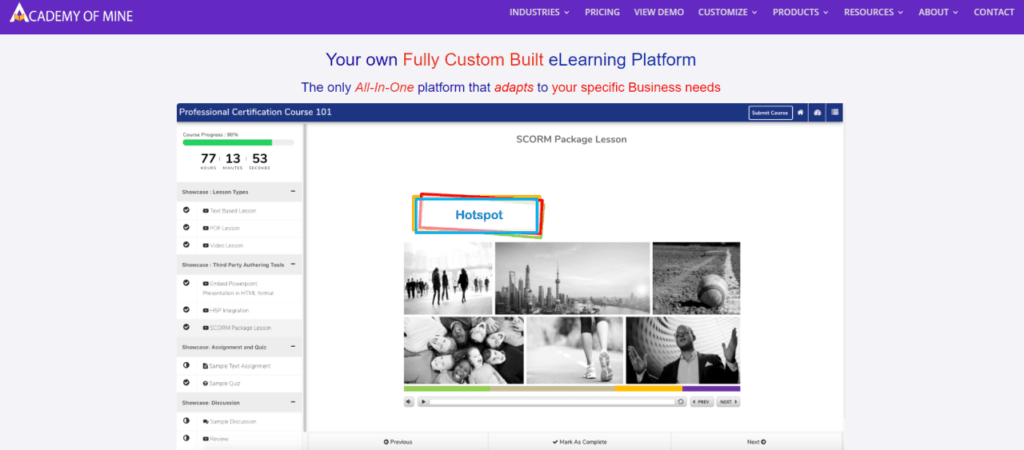Toggle status circle for Sample Text Assignment
The width and height of the screenshot is (1024, 450).
coord(187,366)
